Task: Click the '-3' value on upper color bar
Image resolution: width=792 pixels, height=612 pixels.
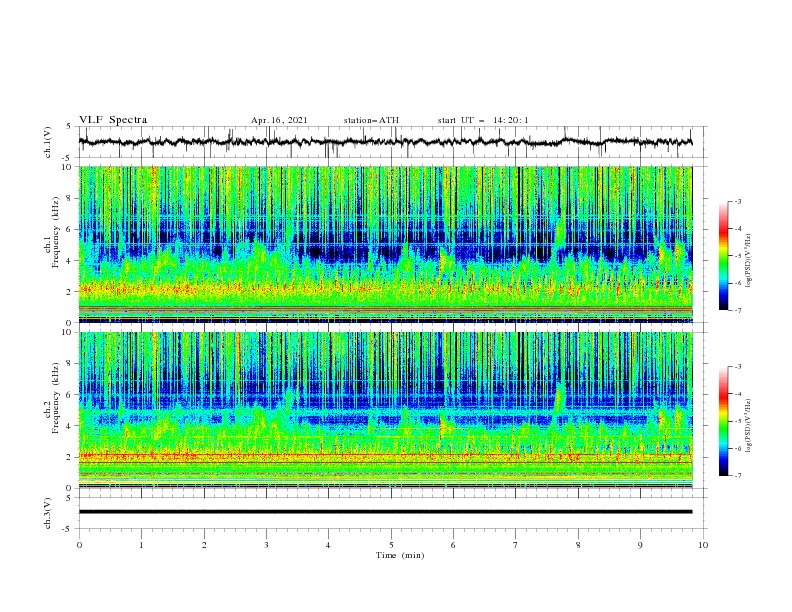Action: coord(737,201)
